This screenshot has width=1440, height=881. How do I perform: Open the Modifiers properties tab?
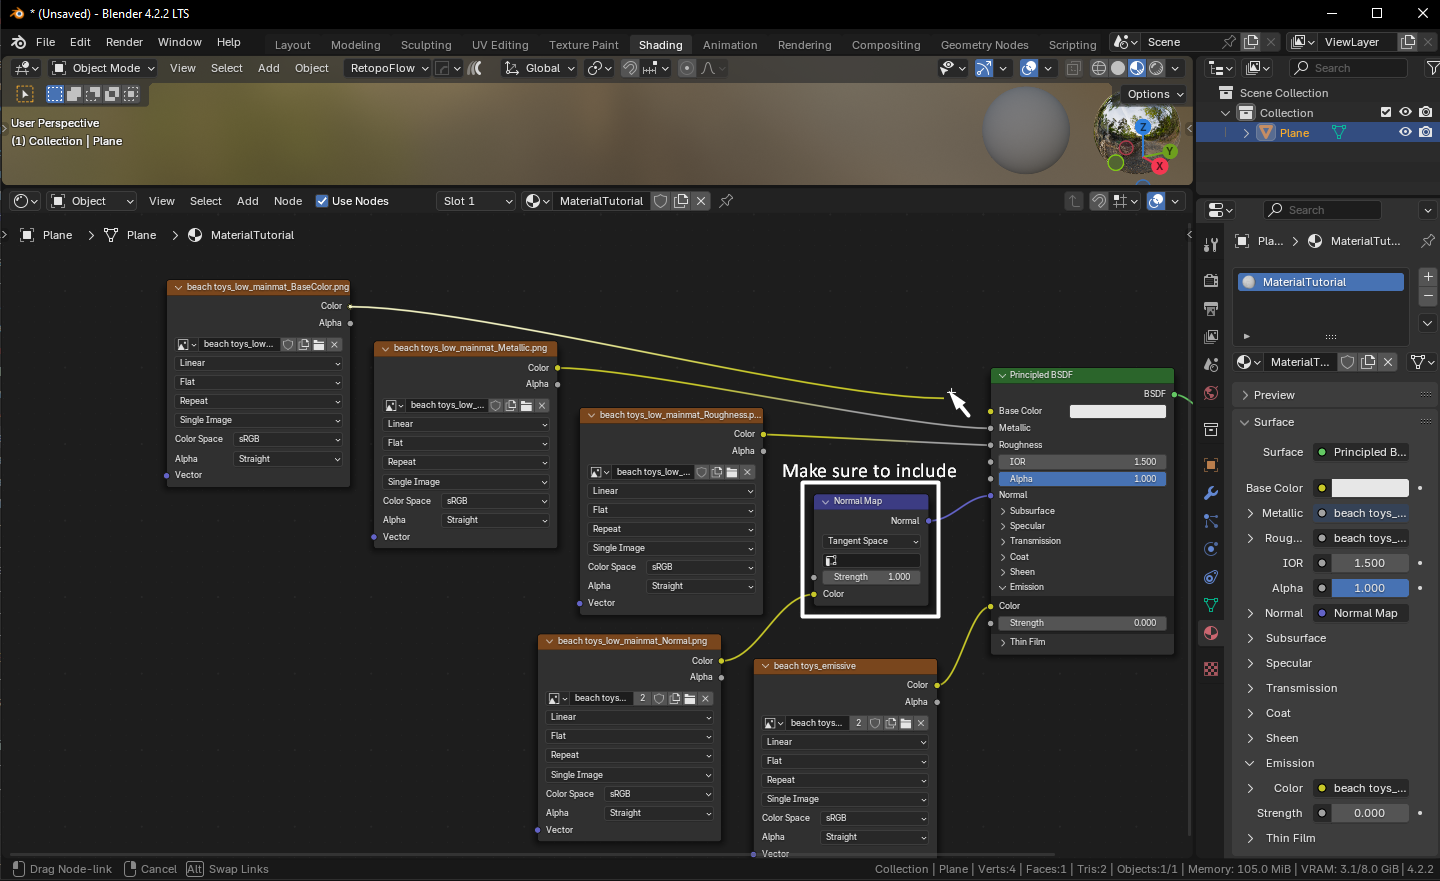tap(1211, 493)
